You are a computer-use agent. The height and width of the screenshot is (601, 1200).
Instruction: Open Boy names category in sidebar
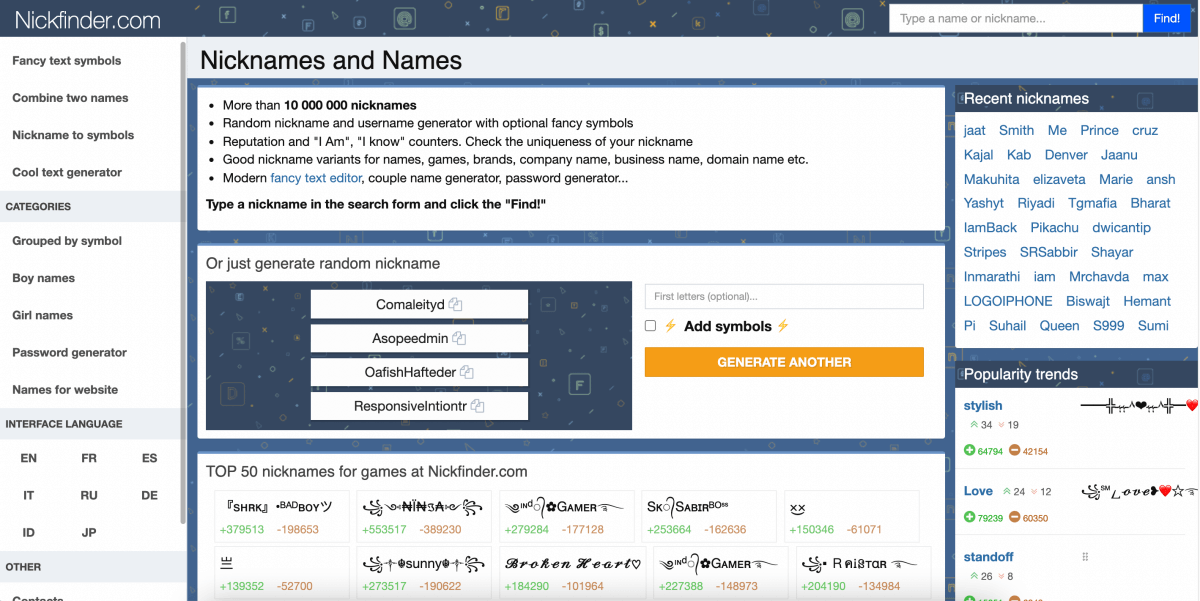pyautogui.click(x=43, y=278)
